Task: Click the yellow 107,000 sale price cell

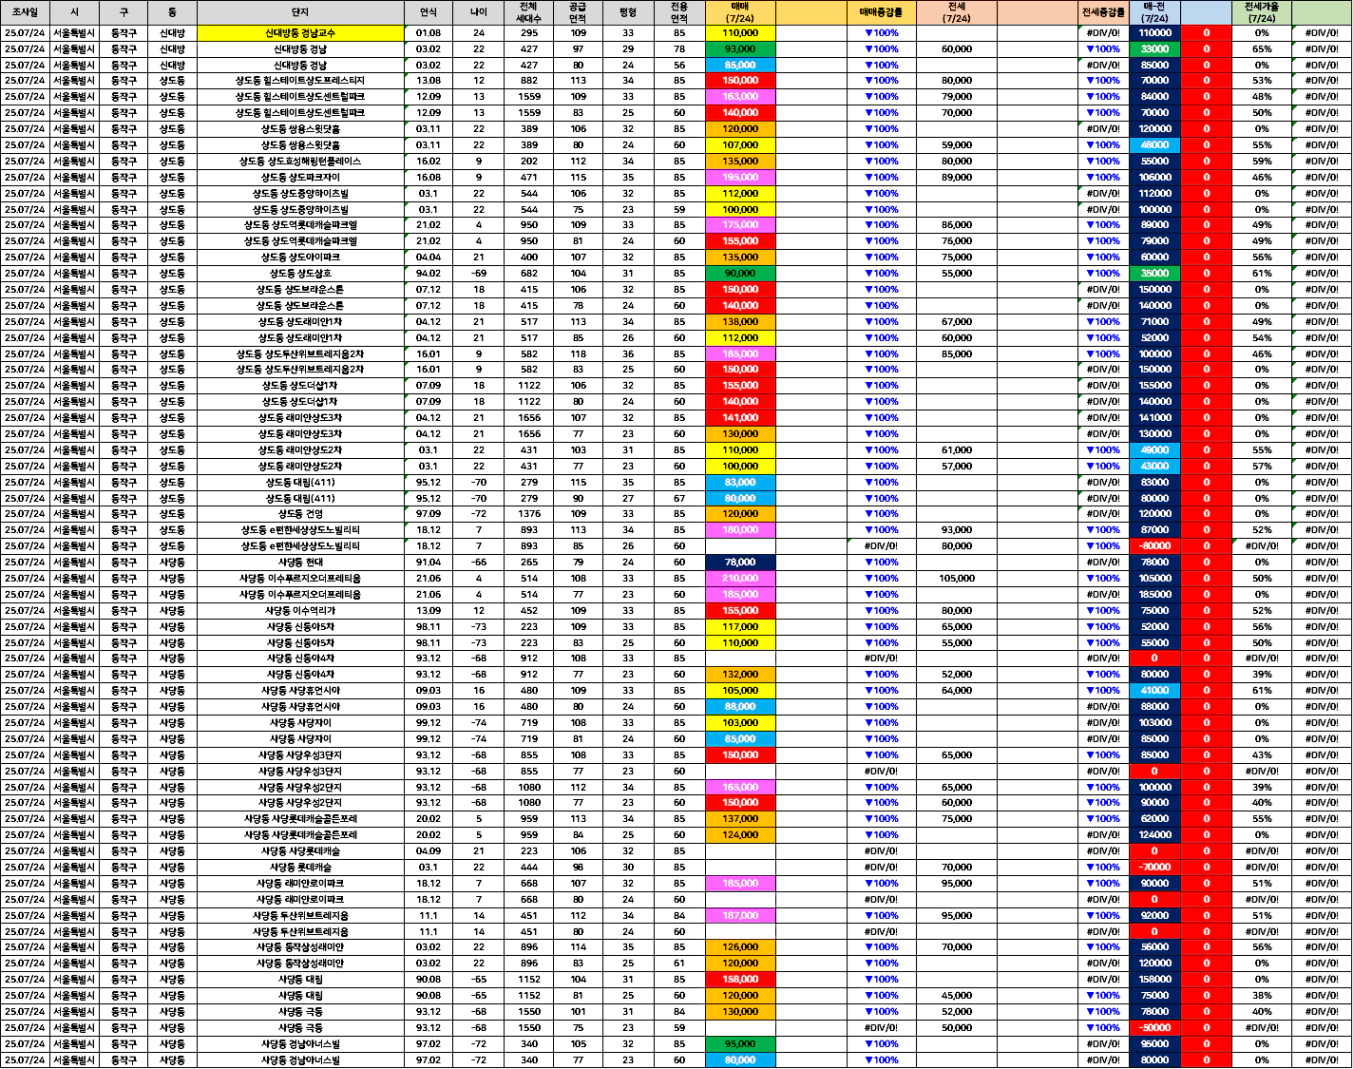Action: tap(740, 145)
